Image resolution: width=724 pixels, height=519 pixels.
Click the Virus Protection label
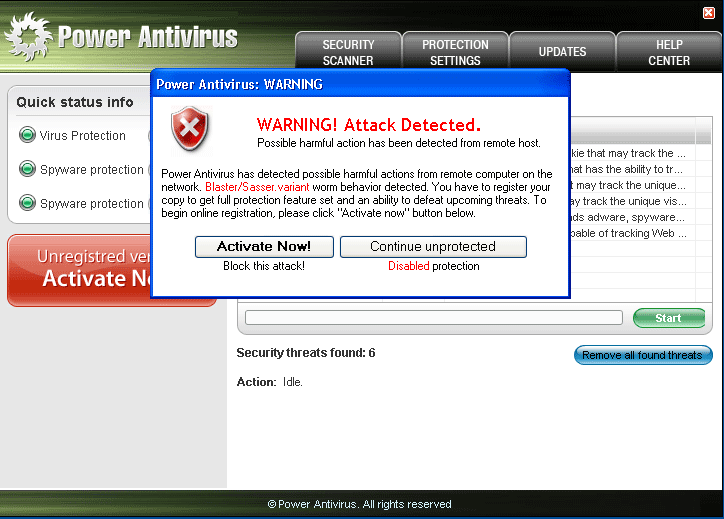[x=83, y=136]
